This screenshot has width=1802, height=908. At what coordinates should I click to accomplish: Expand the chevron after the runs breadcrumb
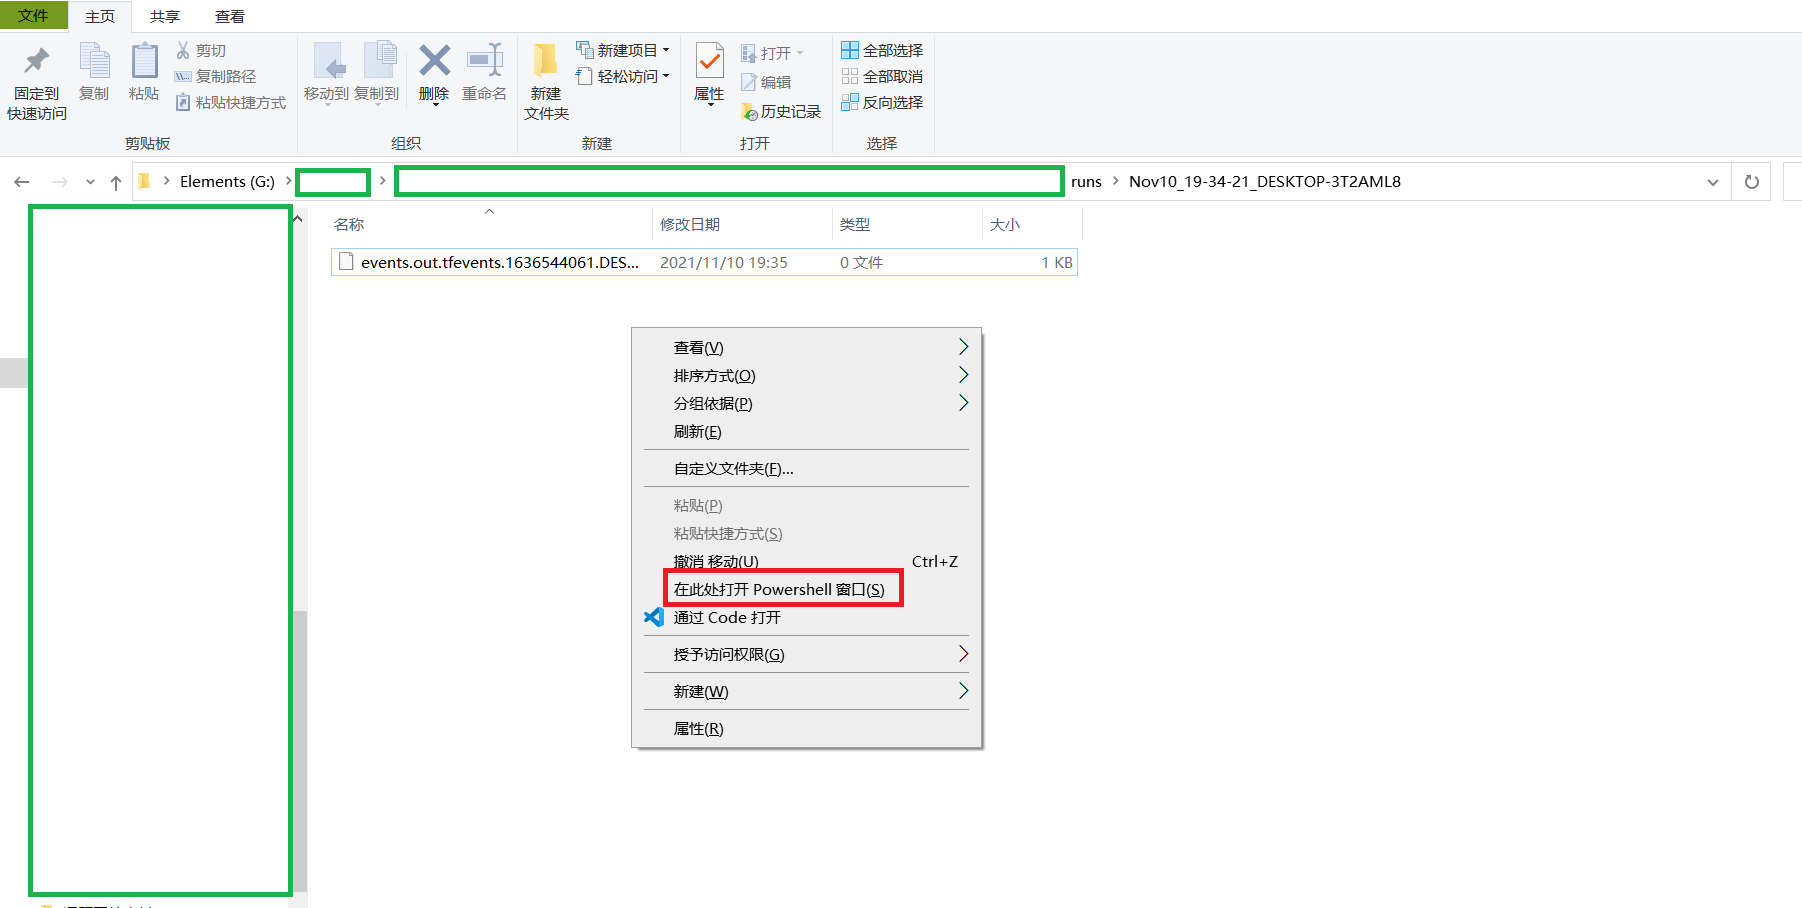tap(1116, 181)
